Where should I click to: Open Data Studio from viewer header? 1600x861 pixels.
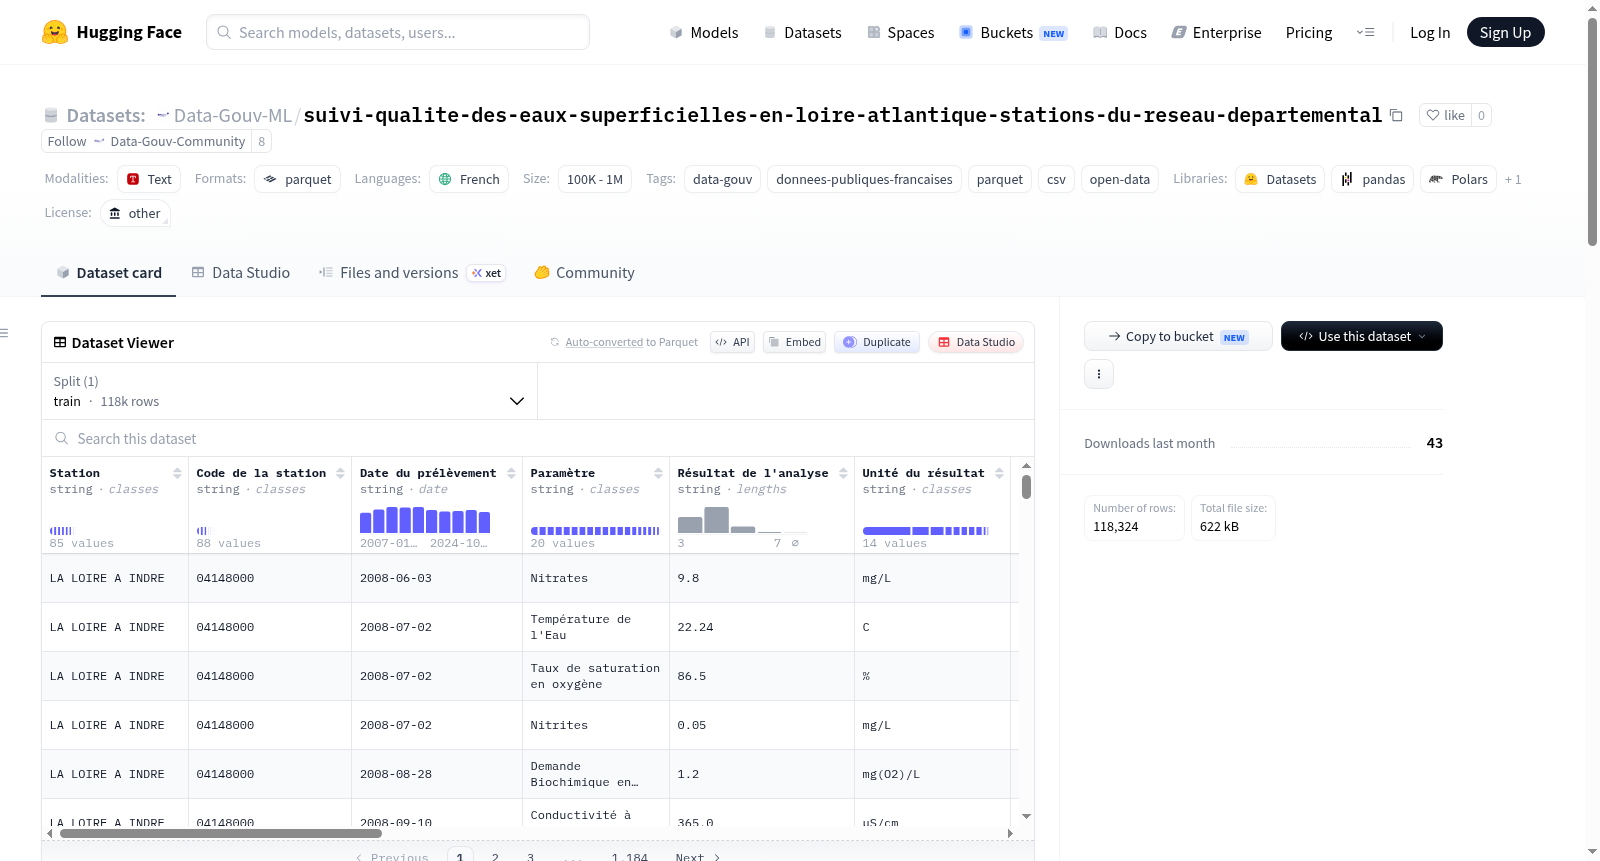pos(976,342)
